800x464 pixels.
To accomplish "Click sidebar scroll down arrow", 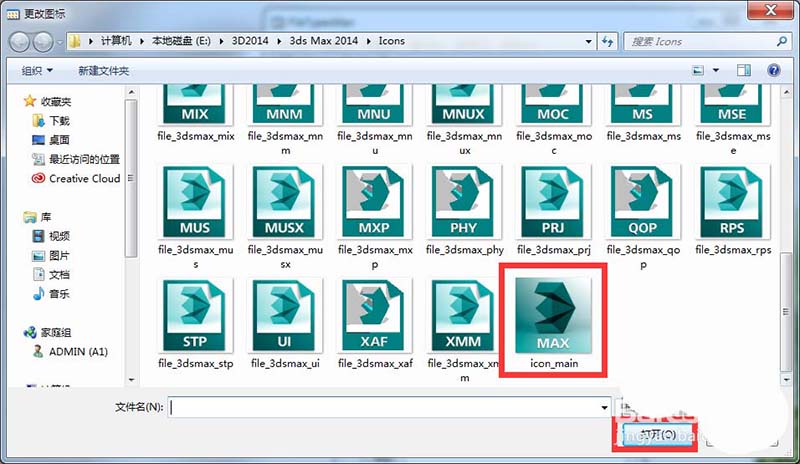I will (131, 380).
